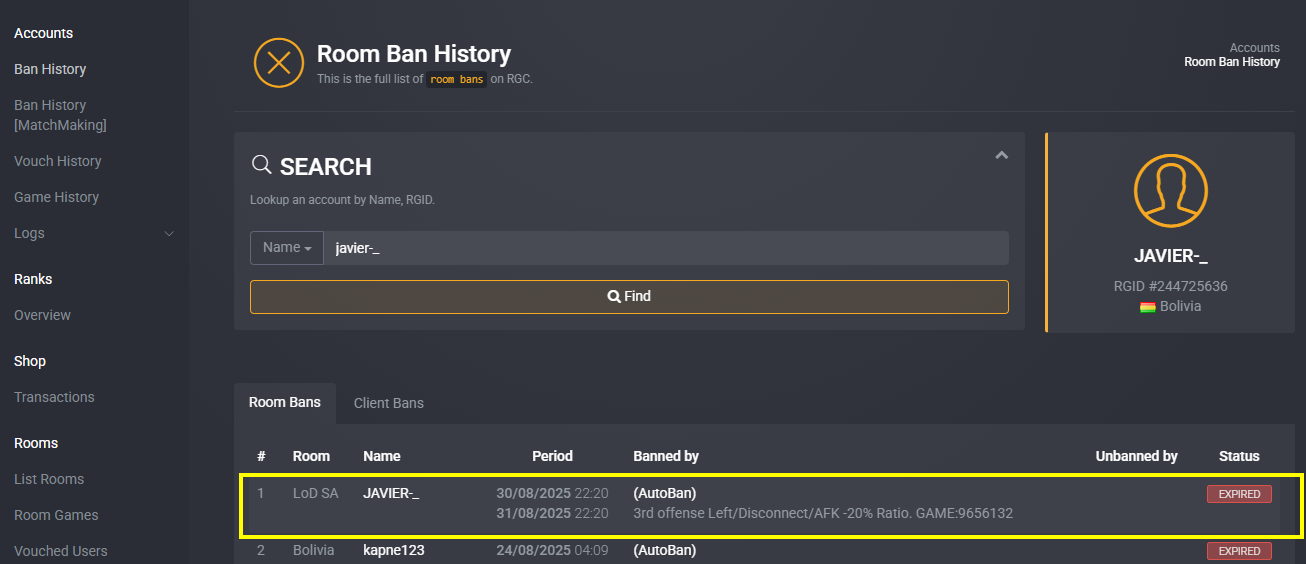This screenshot has width=1306, height=564.
Task: Open Ban History [MatchMaking] in the sidebar
Action: [x=60, y=115]
